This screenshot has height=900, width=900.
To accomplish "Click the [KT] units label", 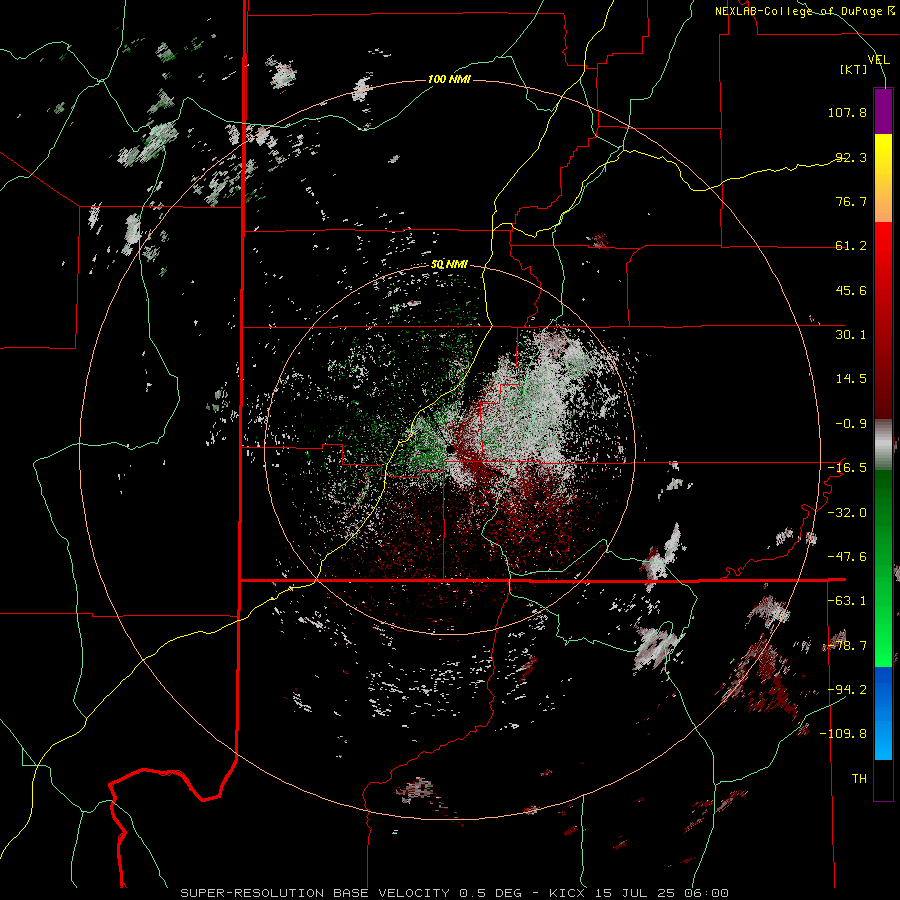I will point(854,69).
